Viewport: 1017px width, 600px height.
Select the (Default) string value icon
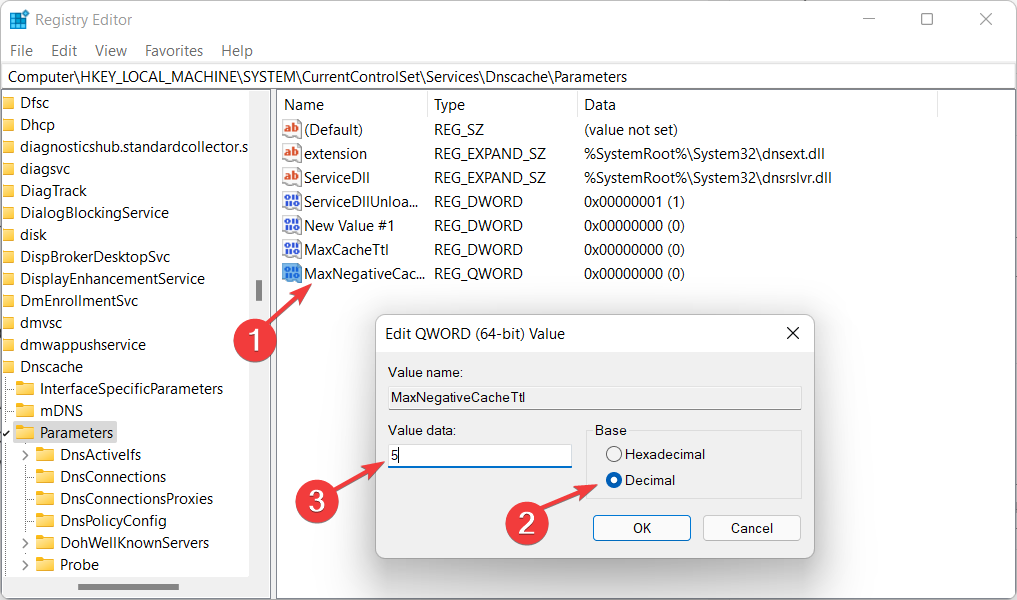coord(292,129)
